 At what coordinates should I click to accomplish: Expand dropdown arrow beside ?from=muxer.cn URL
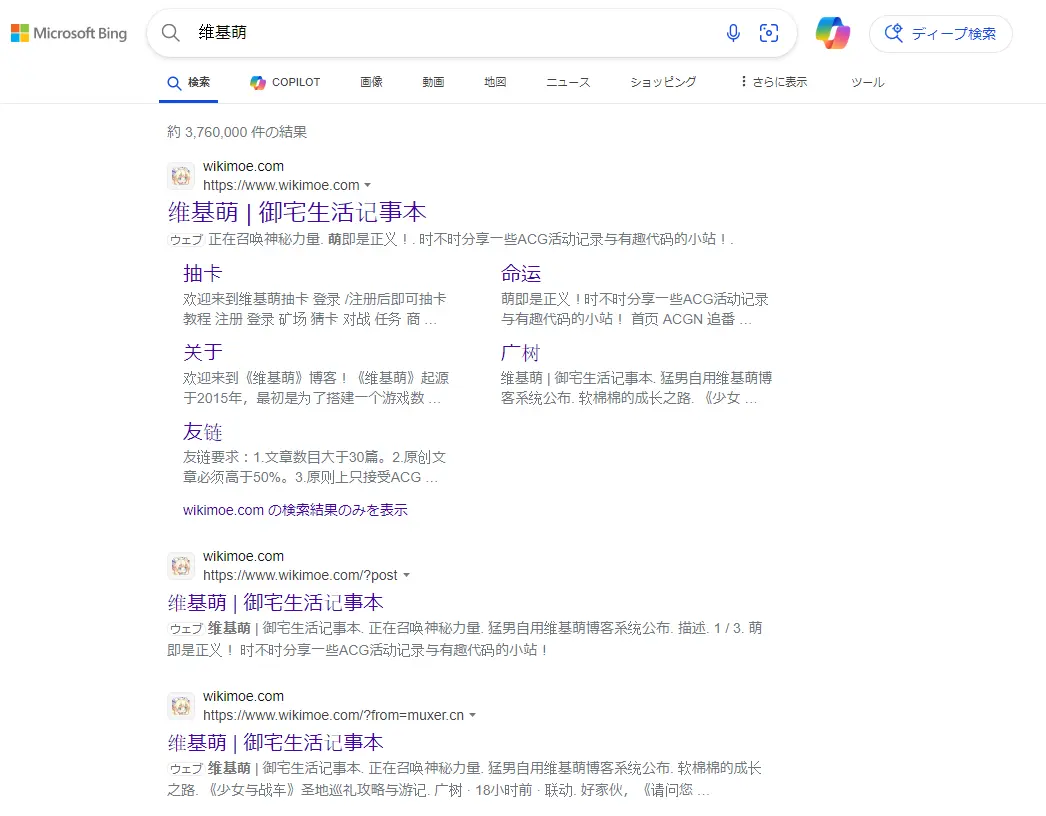point(472,716)
